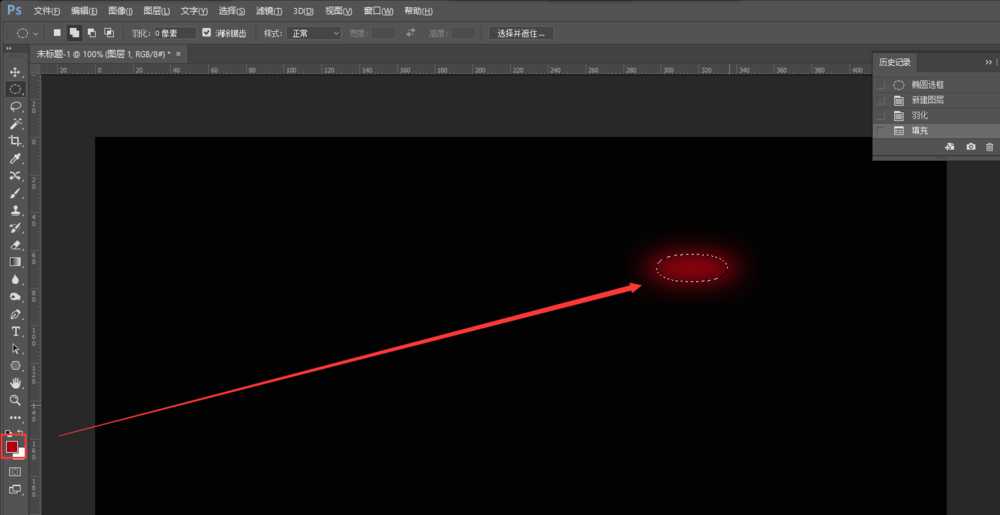Toggle the source box beside 椭圆选框 history state
The width and height of the screenshot is (1000, 515).
click(x=880, y=85)
